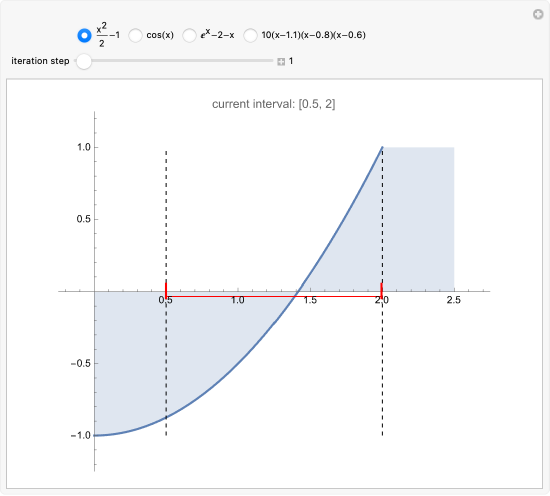Choose the eˣ−2−x function option
Screen dimensions: 550x496
(189, 35)
